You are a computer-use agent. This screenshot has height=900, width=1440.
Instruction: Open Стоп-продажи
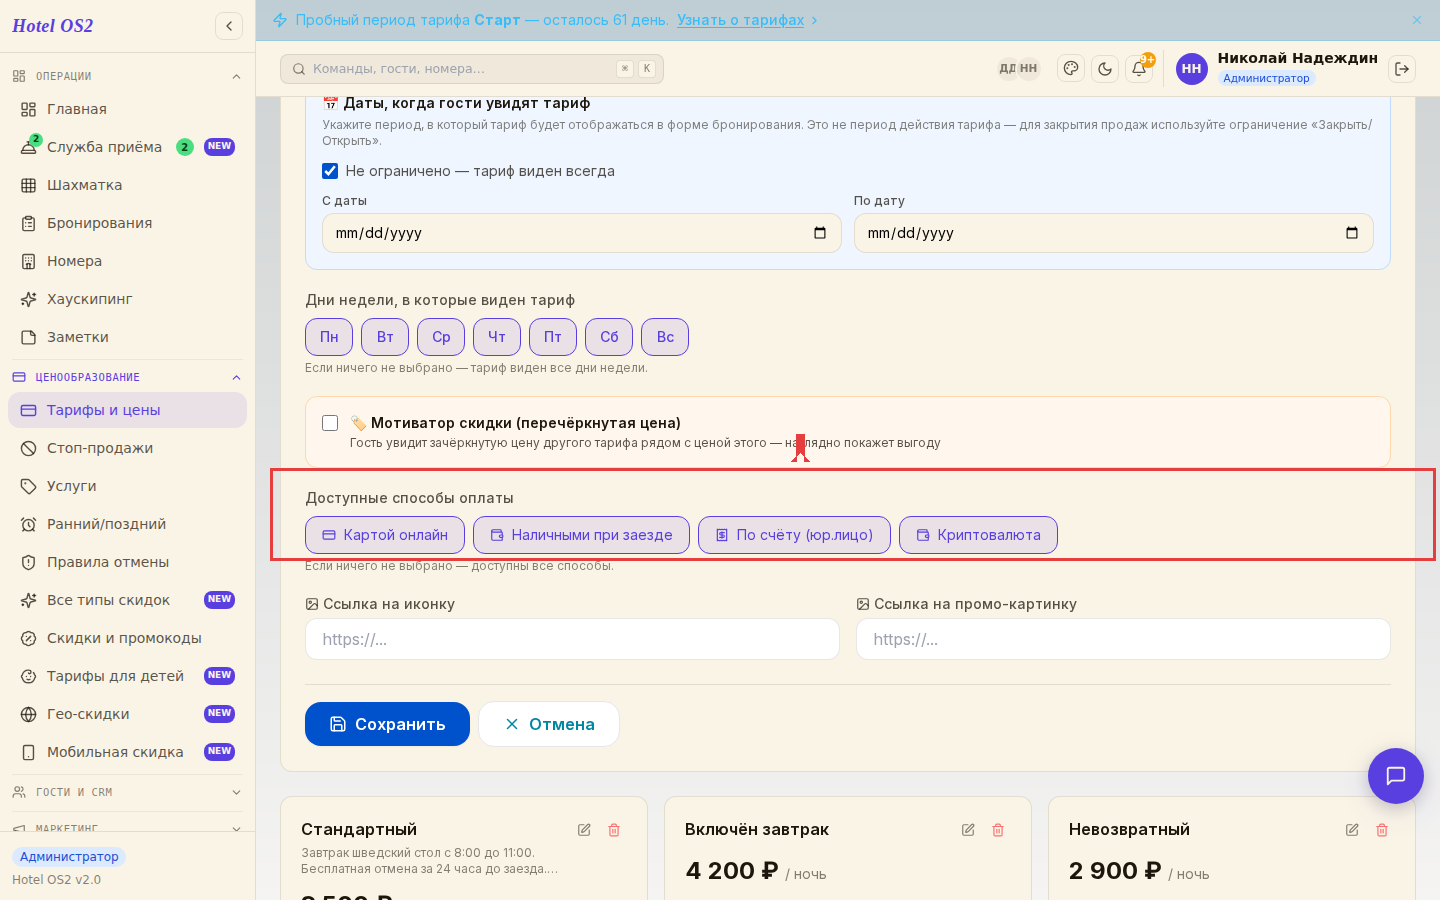click(127, 448)
